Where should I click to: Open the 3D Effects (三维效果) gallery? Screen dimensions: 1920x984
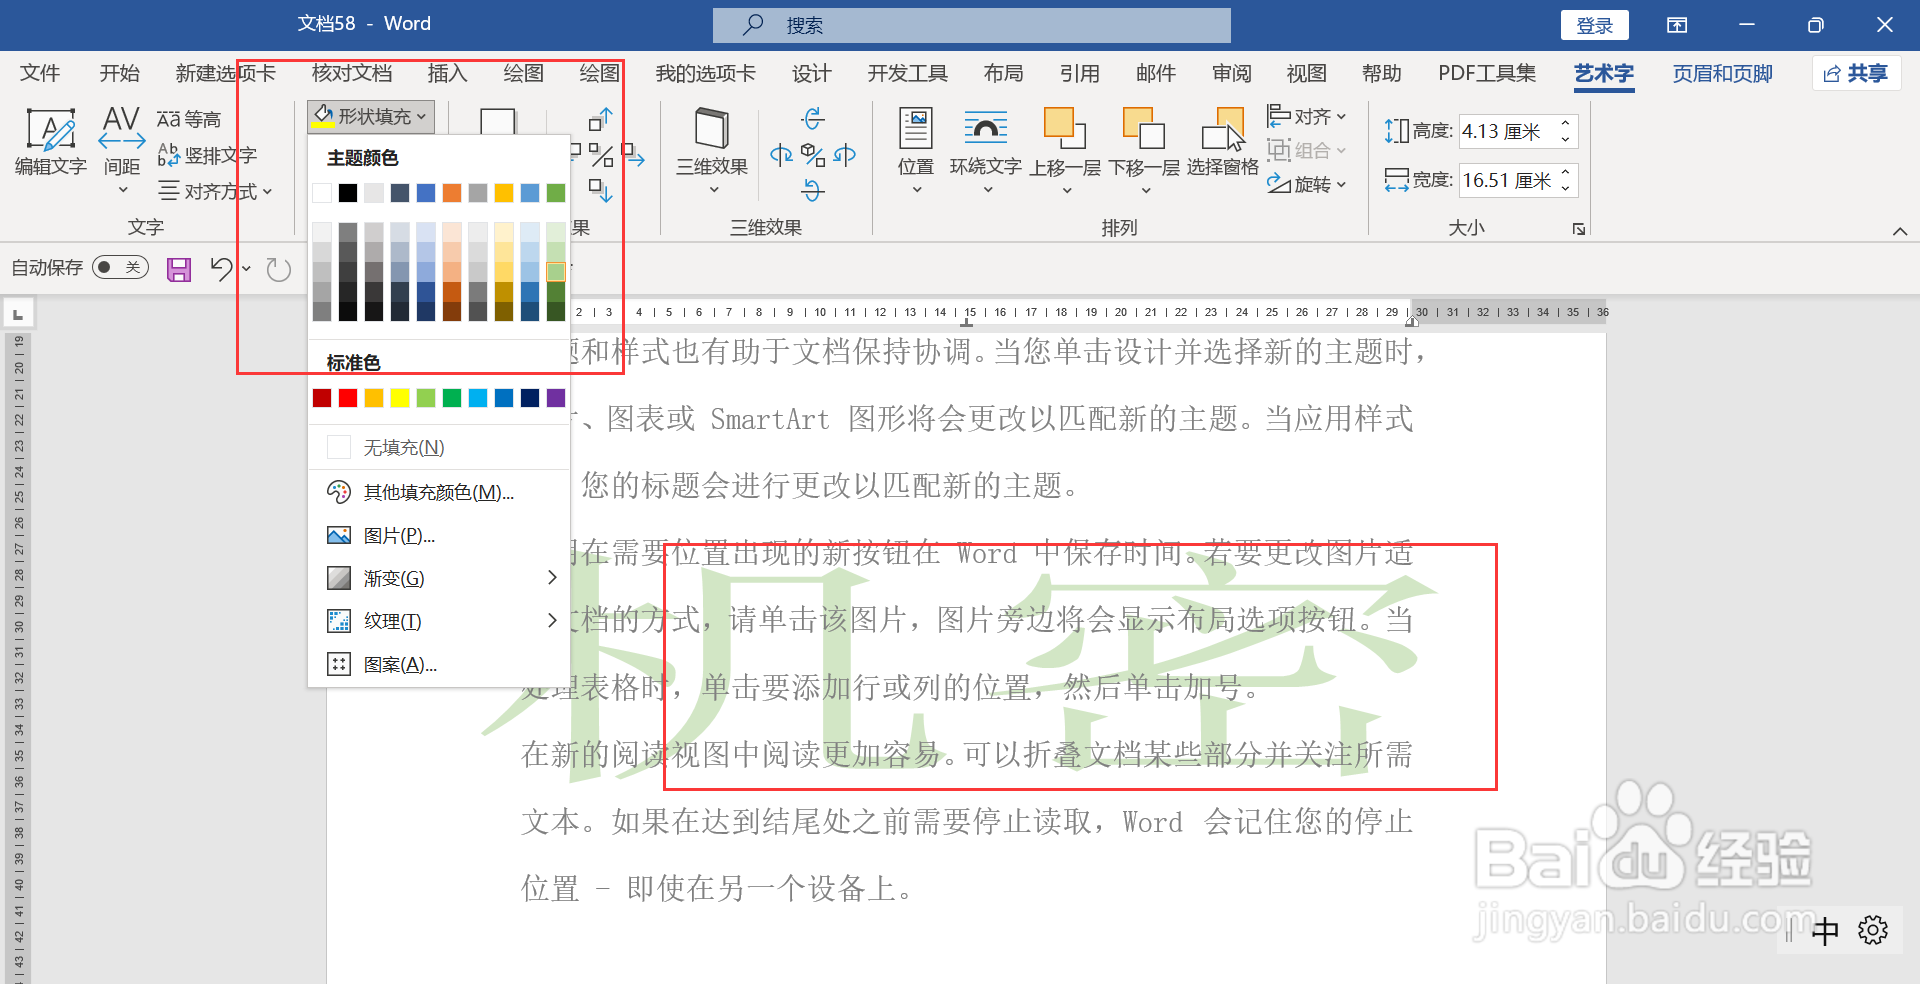click(712, 150)
